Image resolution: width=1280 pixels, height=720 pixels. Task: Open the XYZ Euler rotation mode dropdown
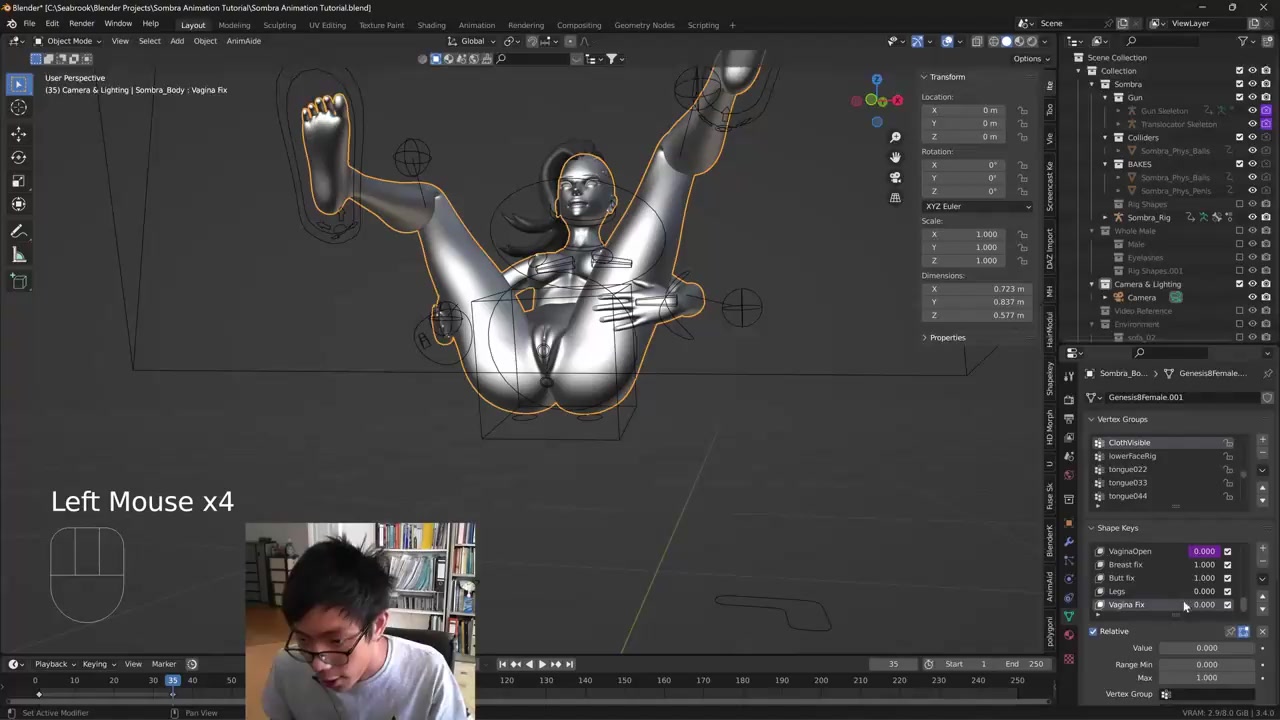(x=977, y=206)
